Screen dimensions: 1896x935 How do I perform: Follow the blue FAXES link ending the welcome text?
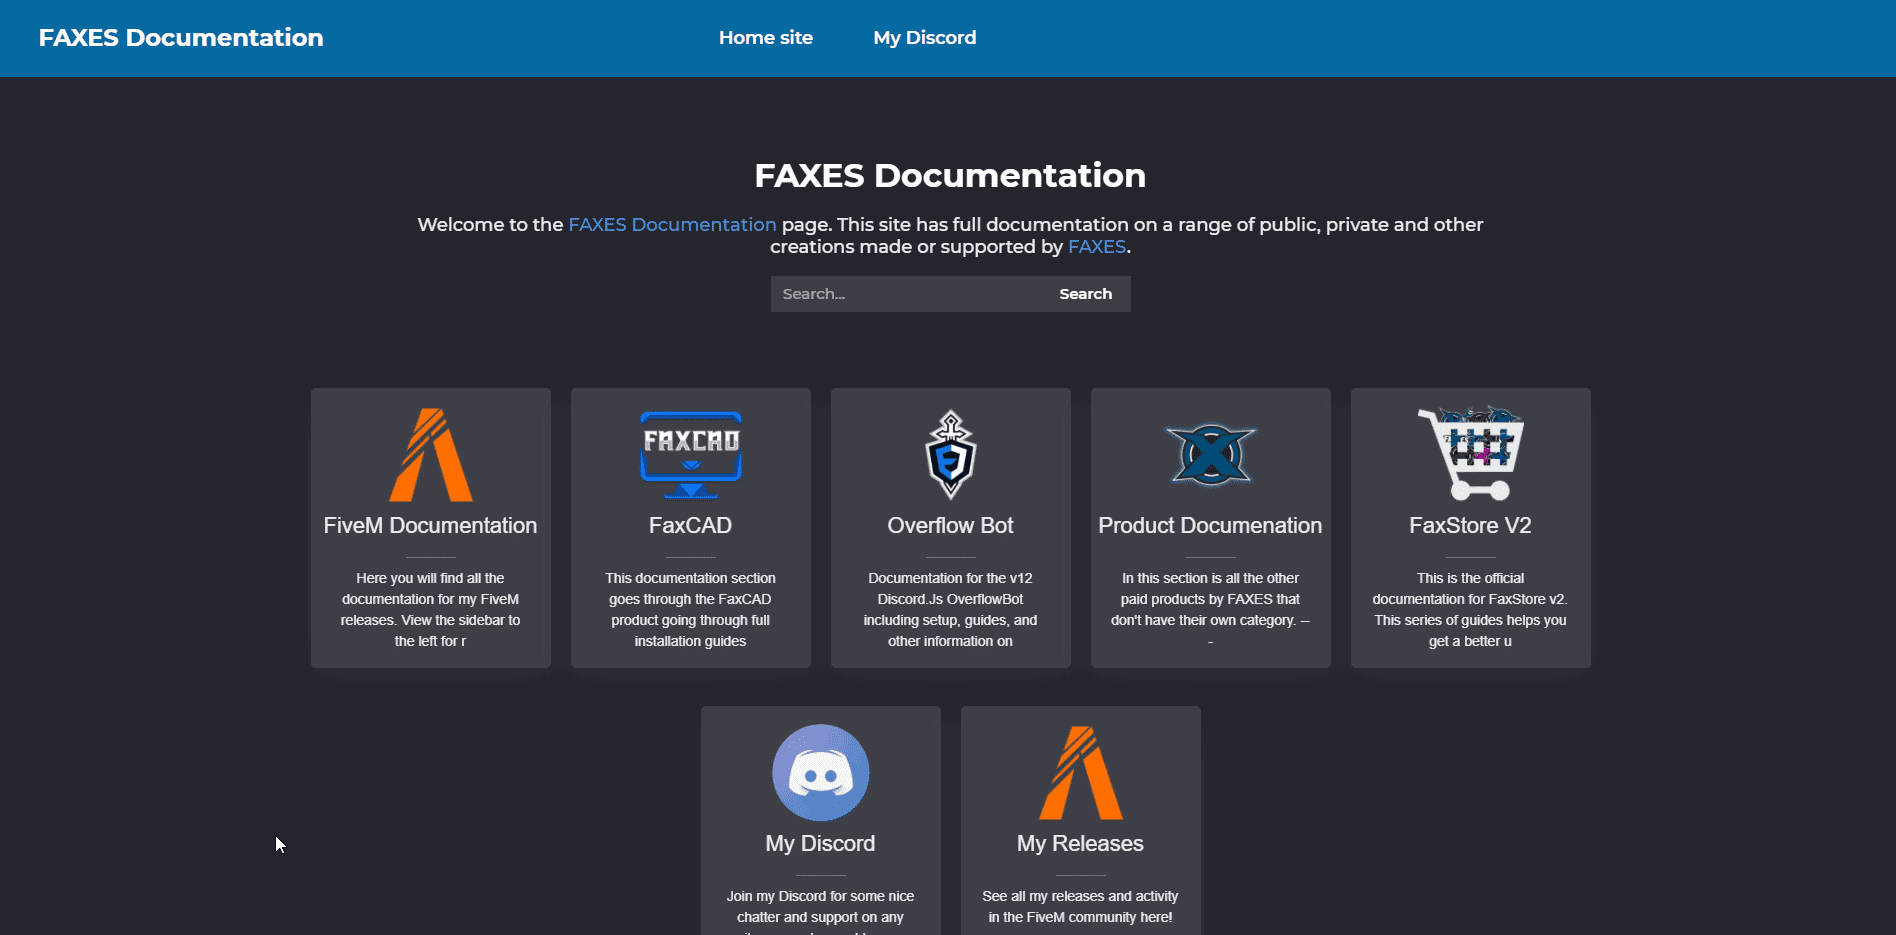click(1097, 247)
